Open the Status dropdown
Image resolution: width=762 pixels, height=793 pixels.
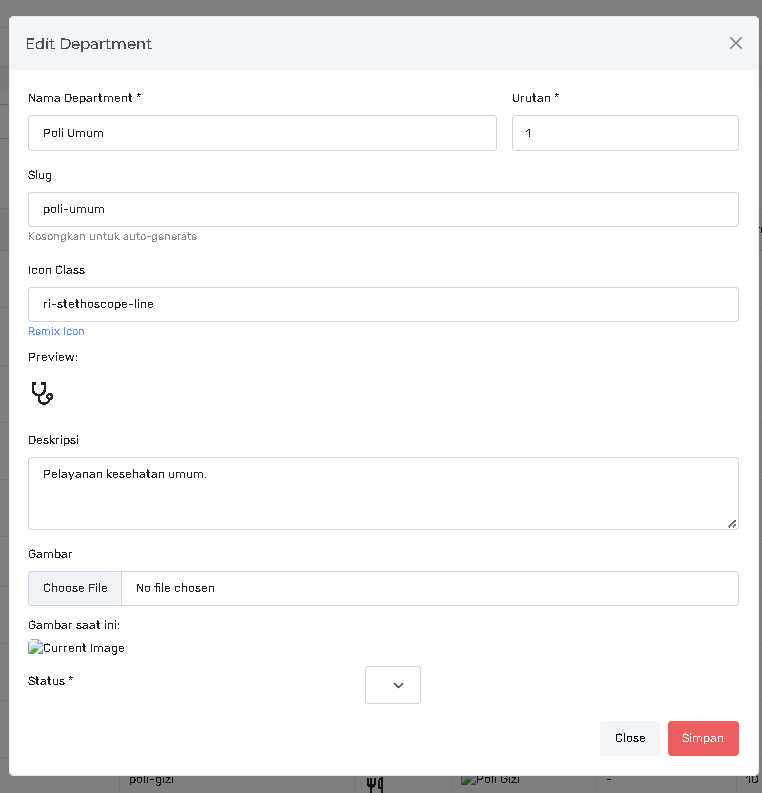click(393, 685)
